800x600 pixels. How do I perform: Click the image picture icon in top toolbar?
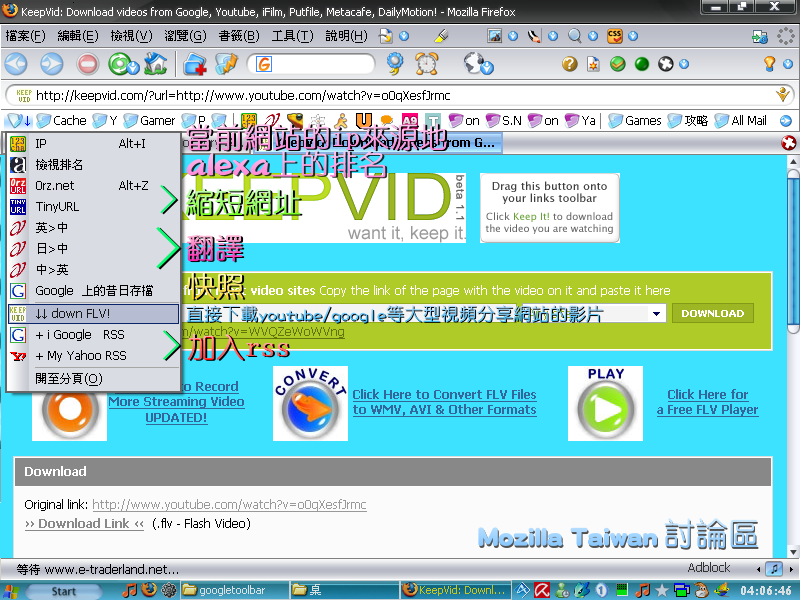(x=494, y=36)
